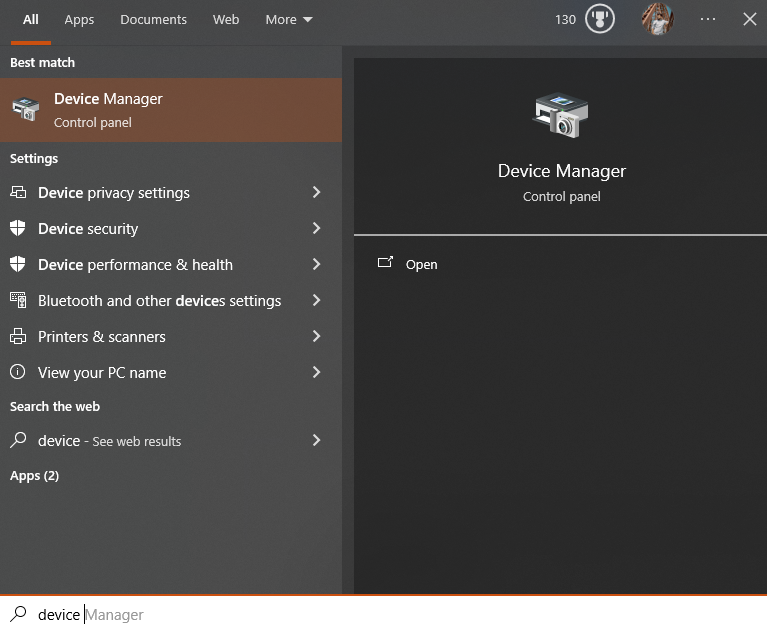Viewport: 767px width, 632px height.
Task: Switch to the Web tab
Action: (226, 20)
